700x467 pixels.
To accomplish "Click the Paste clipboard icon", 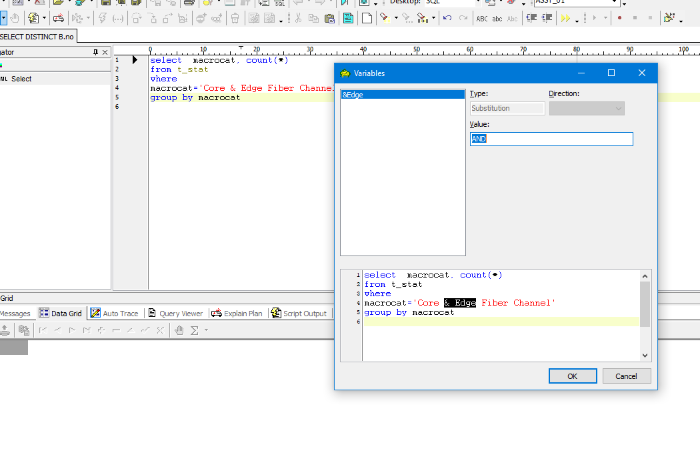I will click(329, 18).
